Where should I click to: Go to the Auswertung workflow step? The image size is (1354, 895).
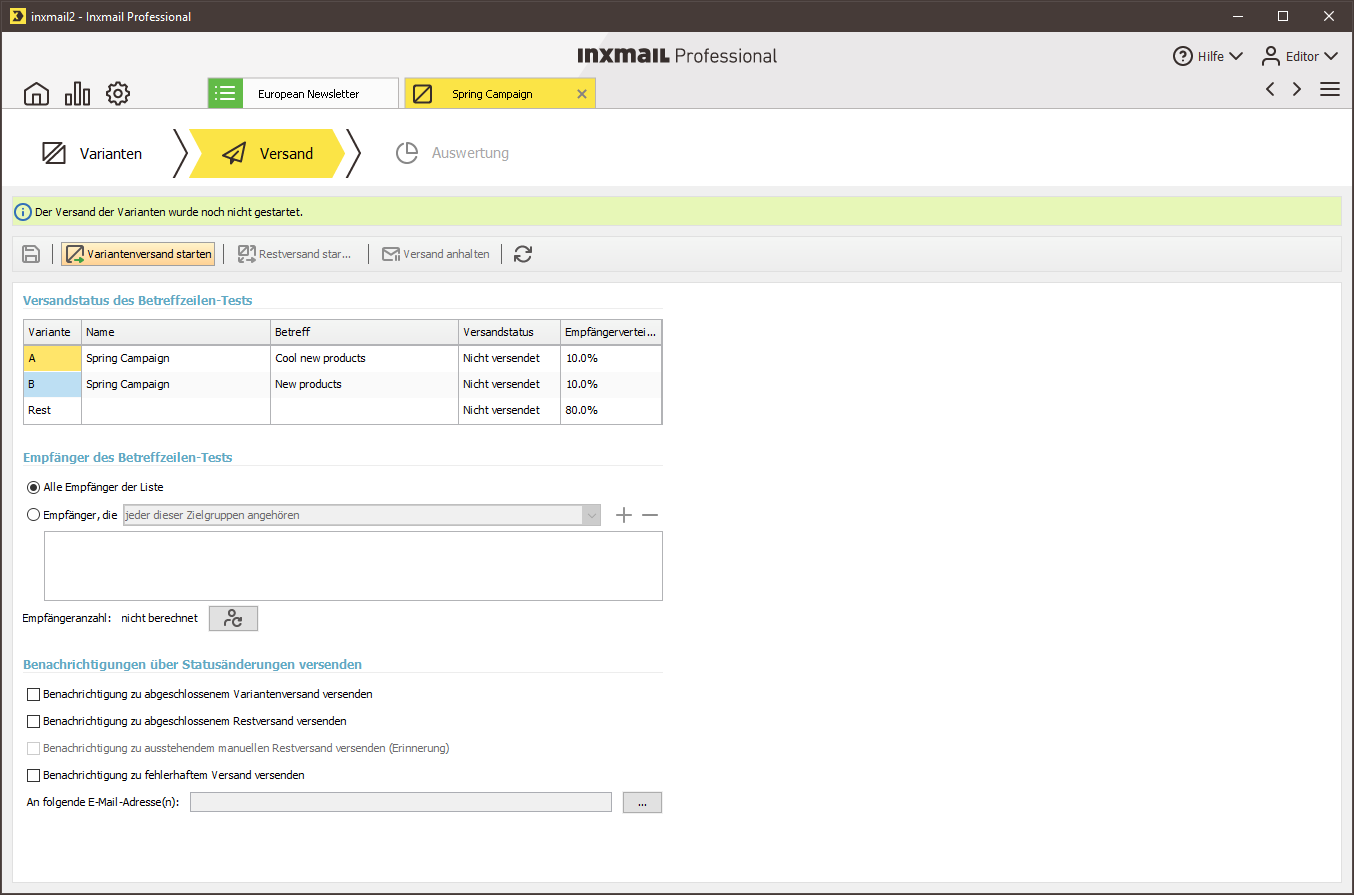click(x=452, y=153)
